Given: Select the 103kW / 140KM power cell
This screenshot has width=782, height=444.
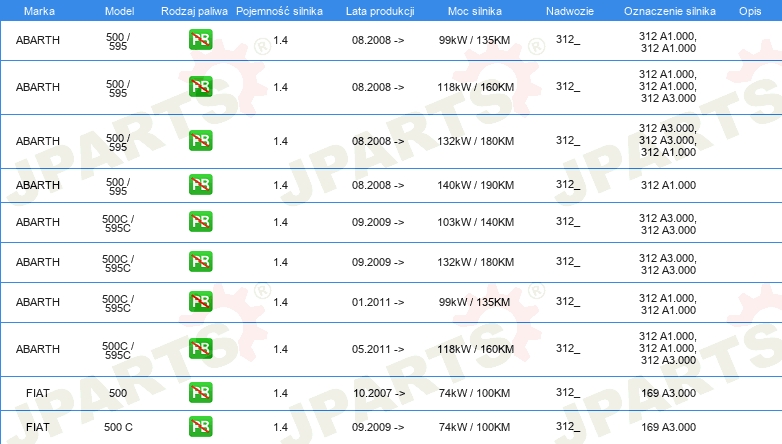Looking at the screenshot, I should point(475,222).
